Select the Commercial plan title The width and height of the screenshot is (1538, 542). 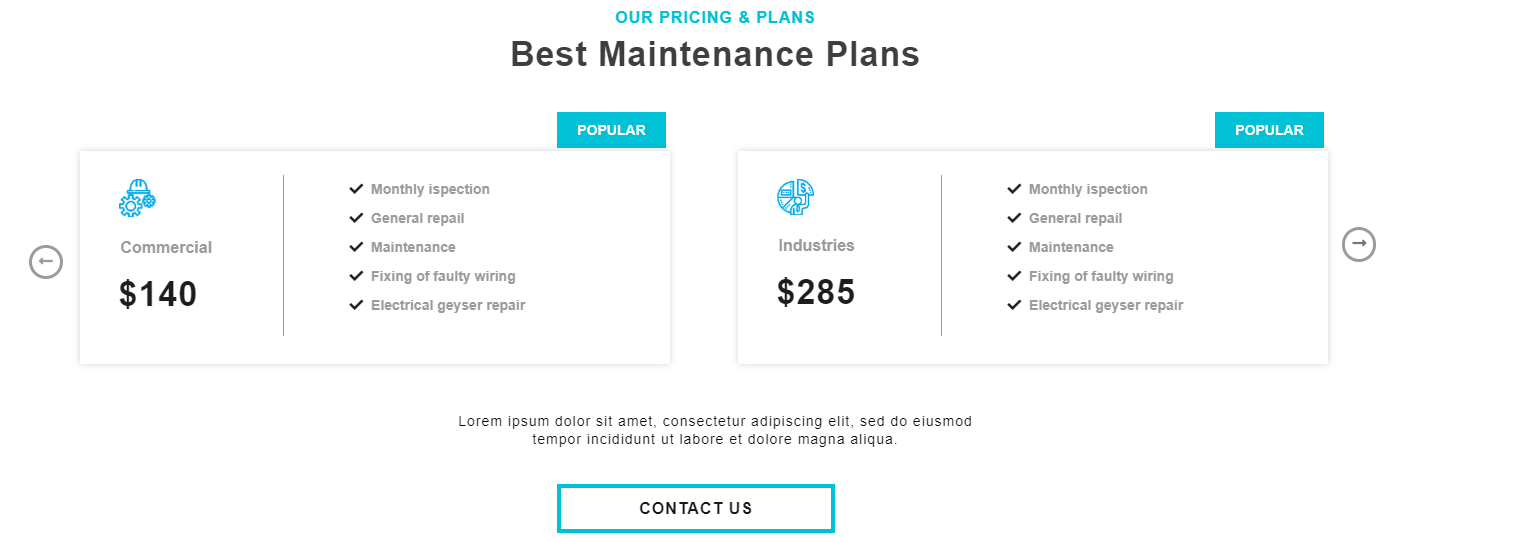point(166,247)
